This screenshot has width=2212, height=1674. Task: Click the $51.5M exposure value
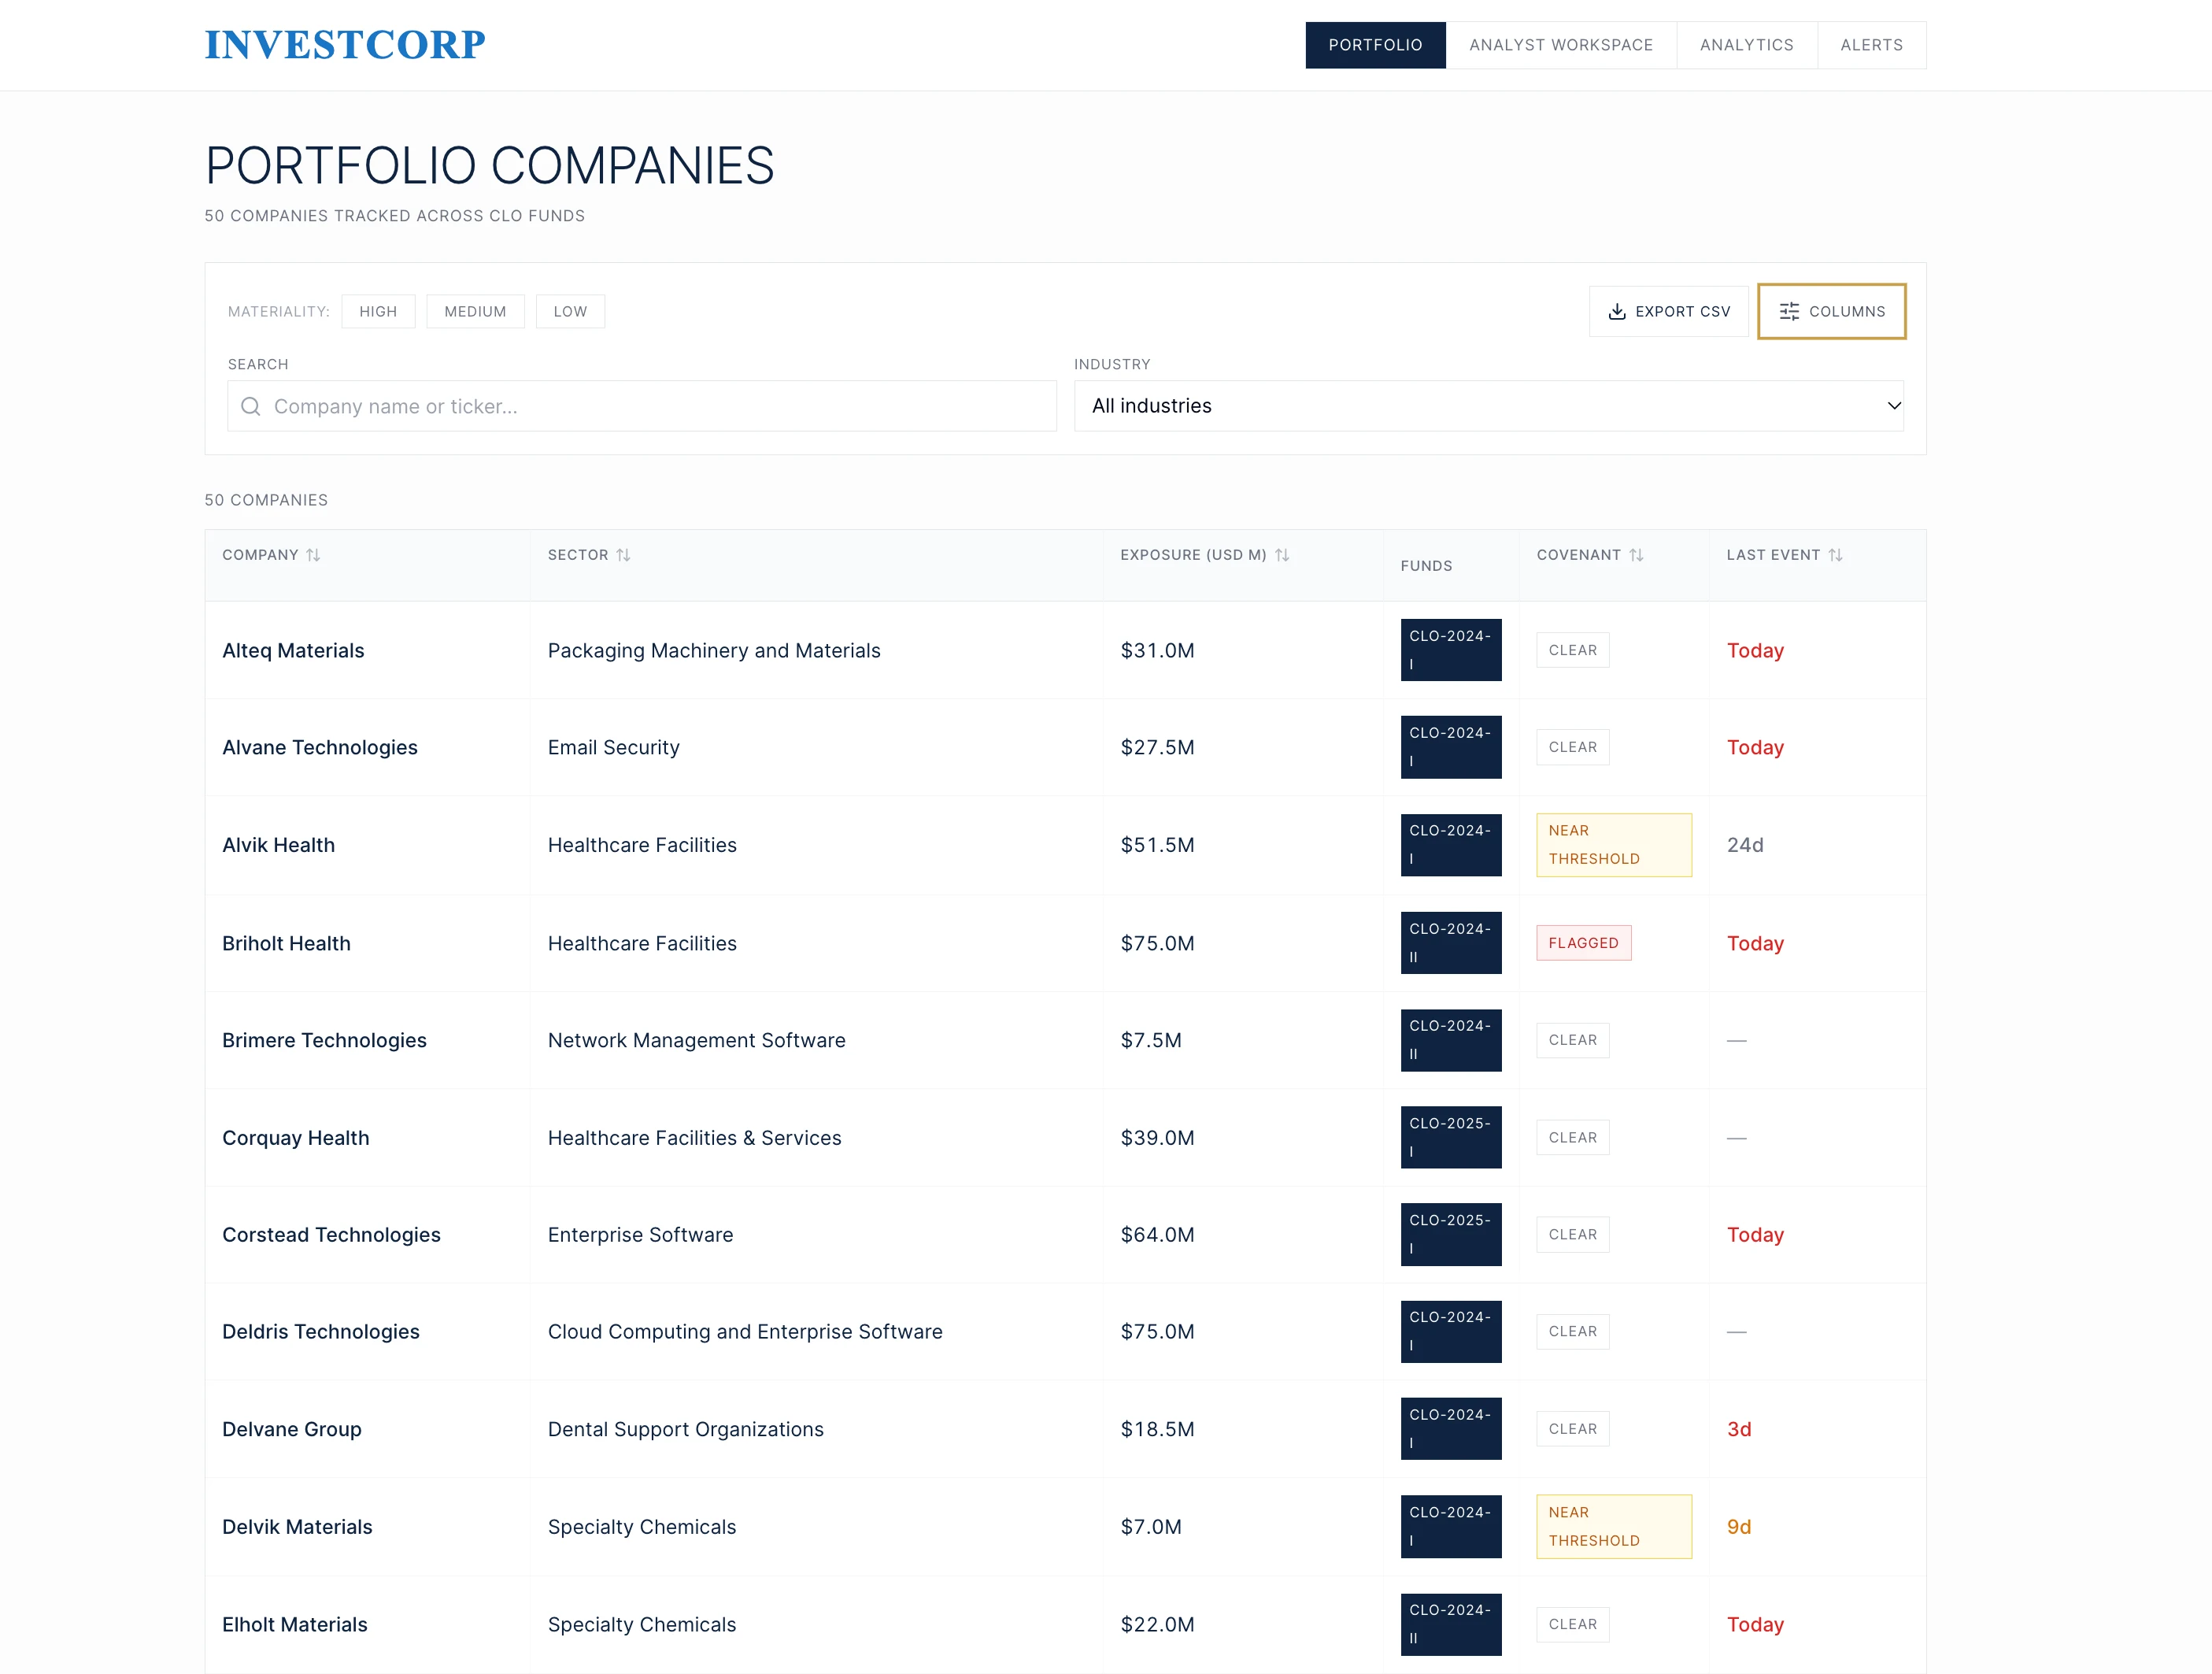pyautogui.click(x=1157, y=845)
